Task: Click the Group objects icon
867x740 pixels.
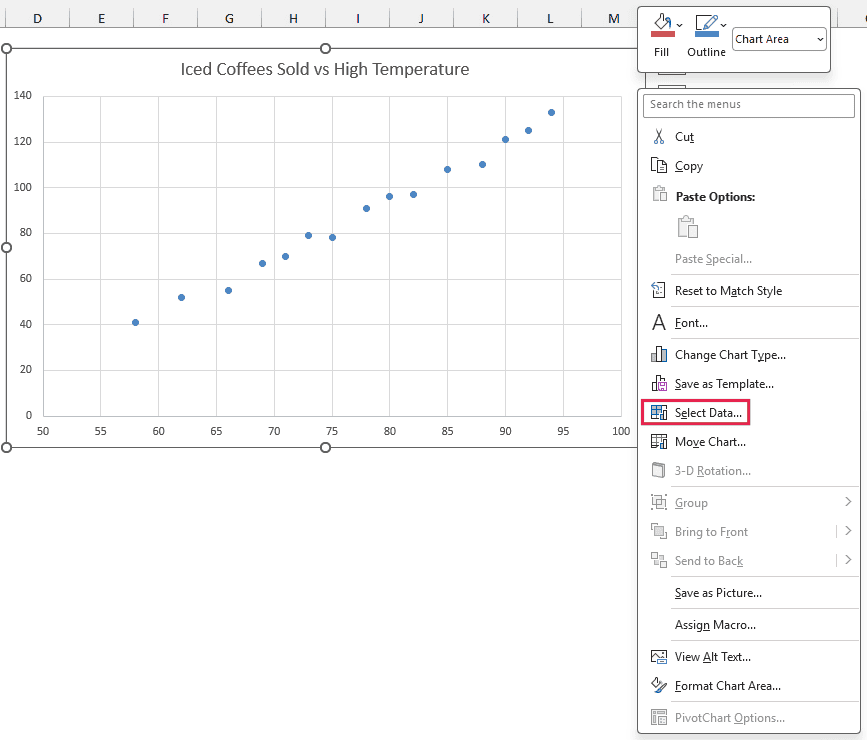Action: point(659,502)
